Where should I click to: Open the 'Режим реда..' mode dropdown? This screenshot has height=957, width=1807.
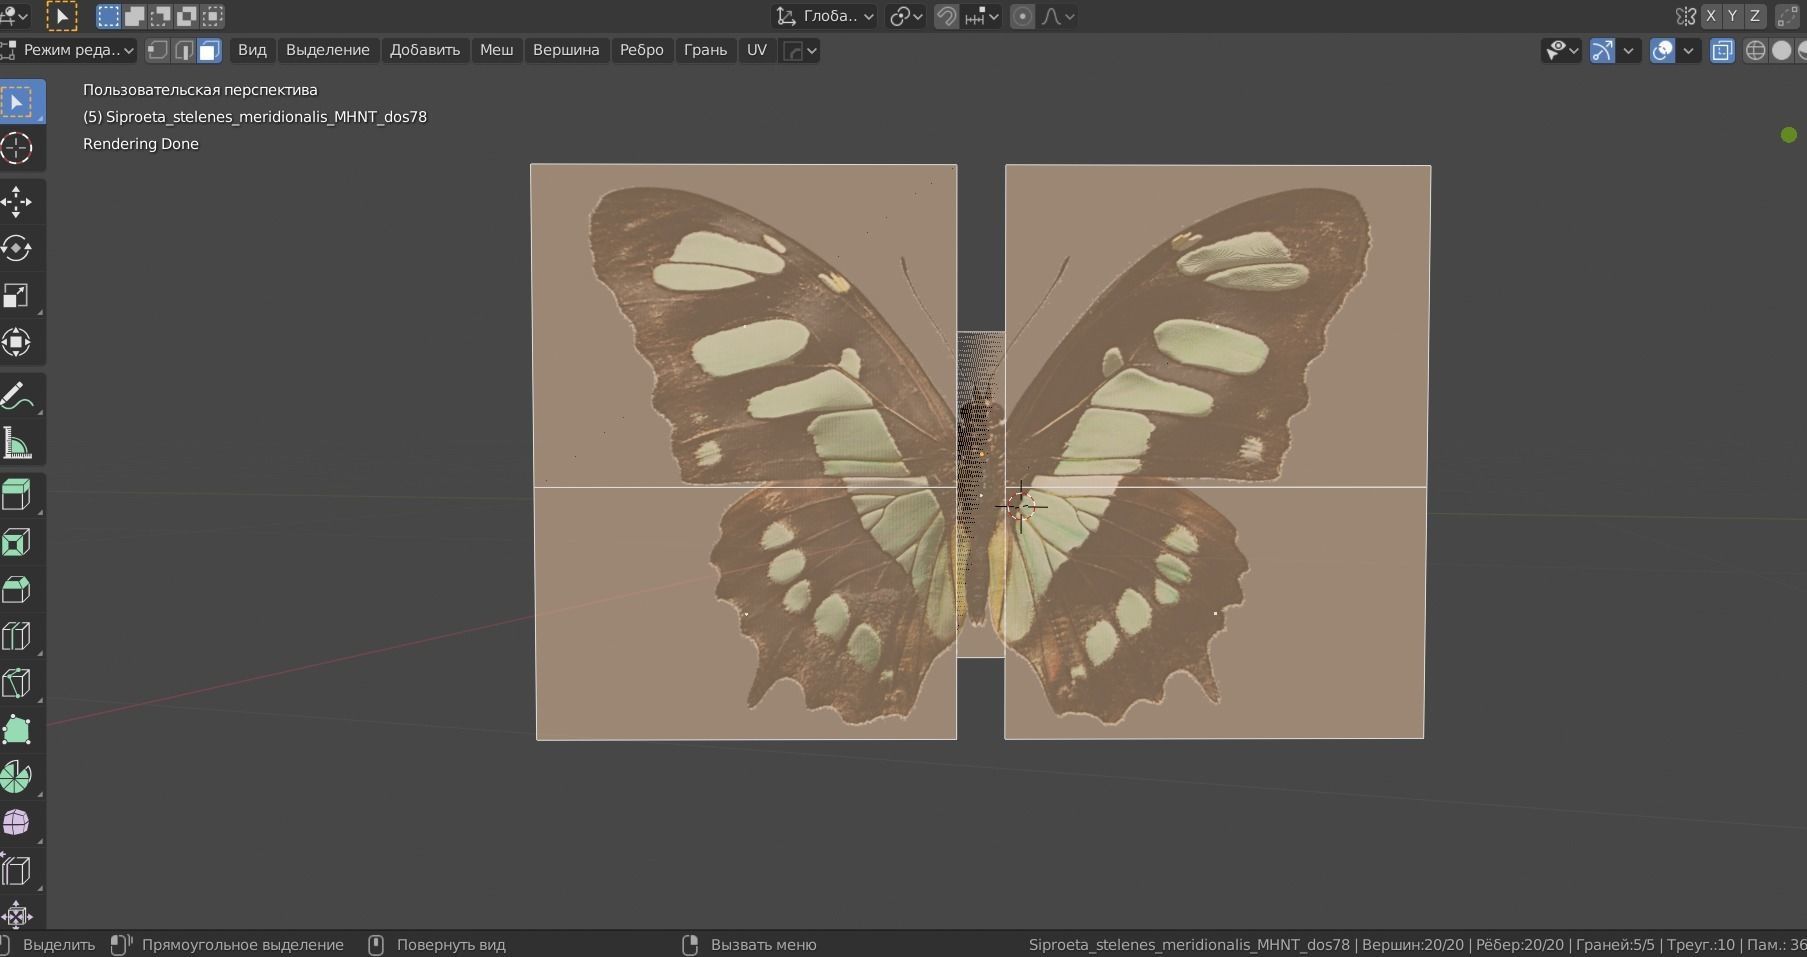tap(69, 50)
